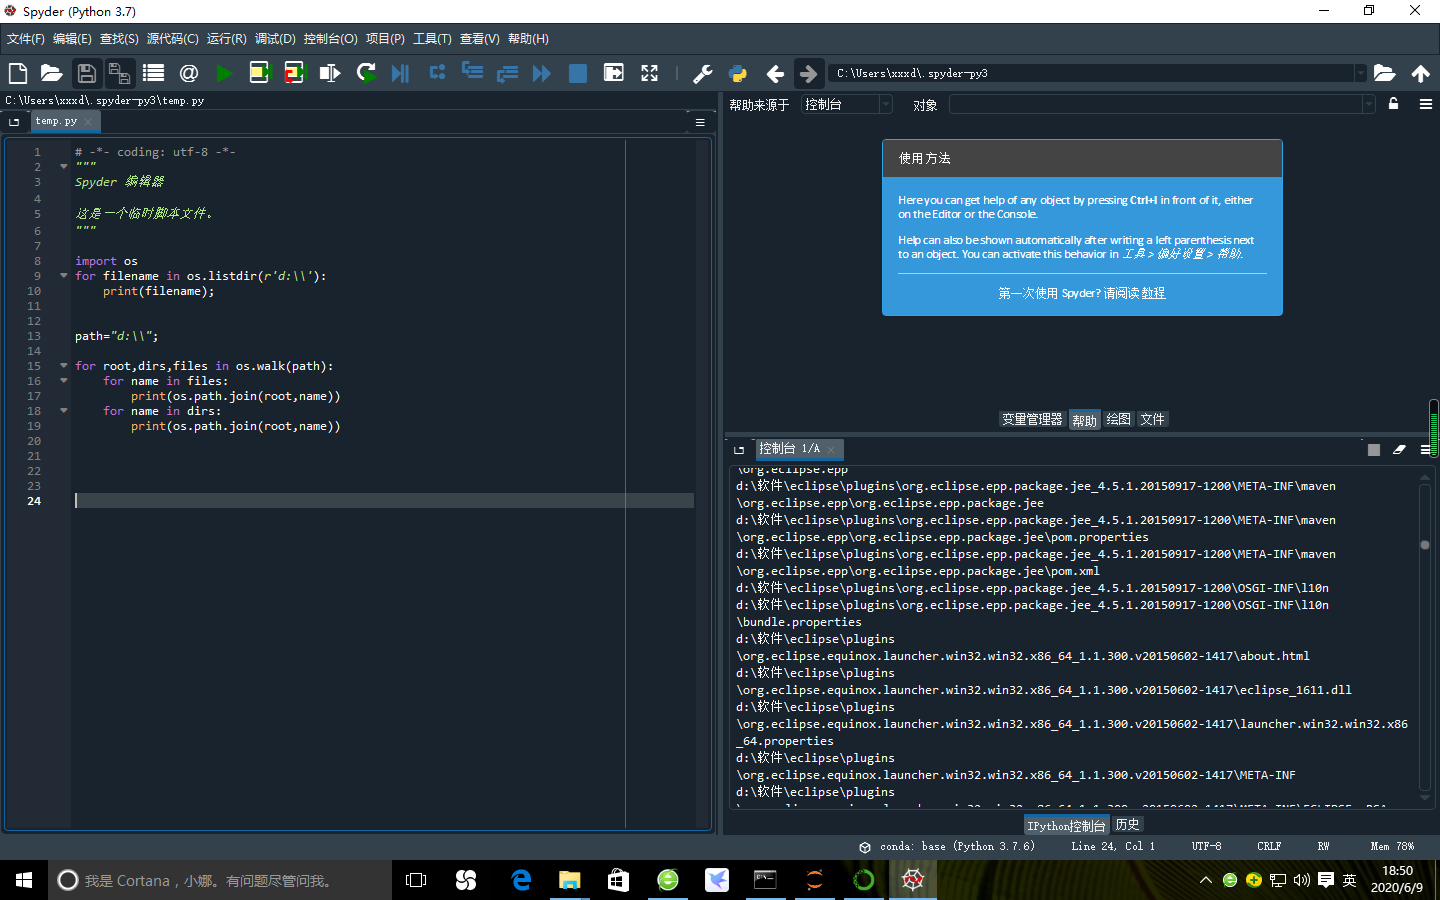The image size is (1440, 900).
Task: Switch to 绘图 tab
Action: point(1118,419)
